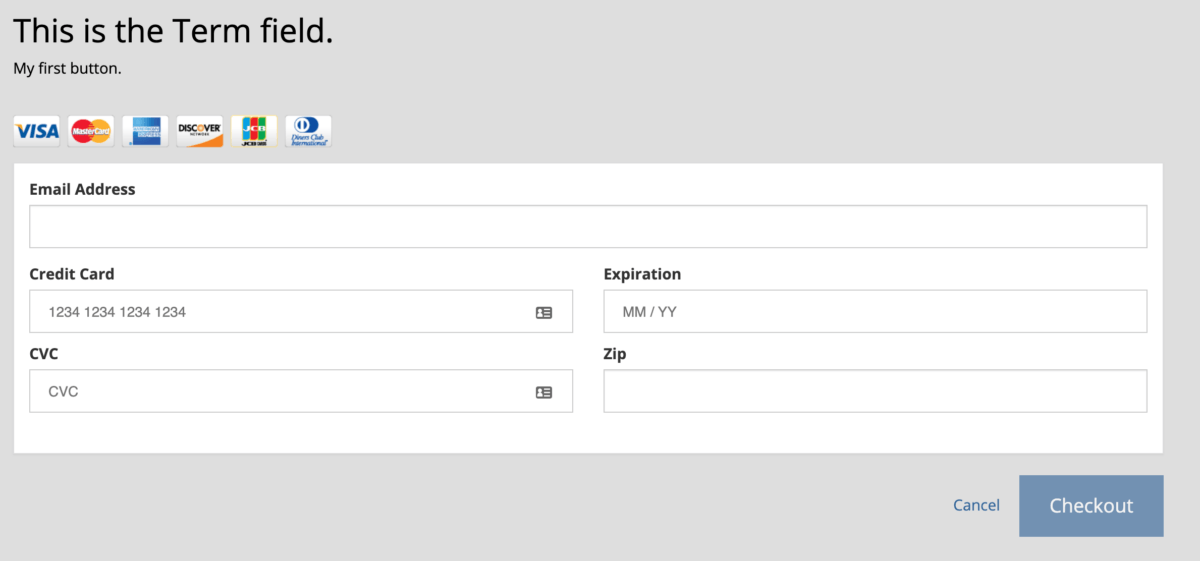This screenshot has width=1200, height=561.
Task: Click the "Email Address" field label
Action: pyautogui.click(x=82, y=189)
